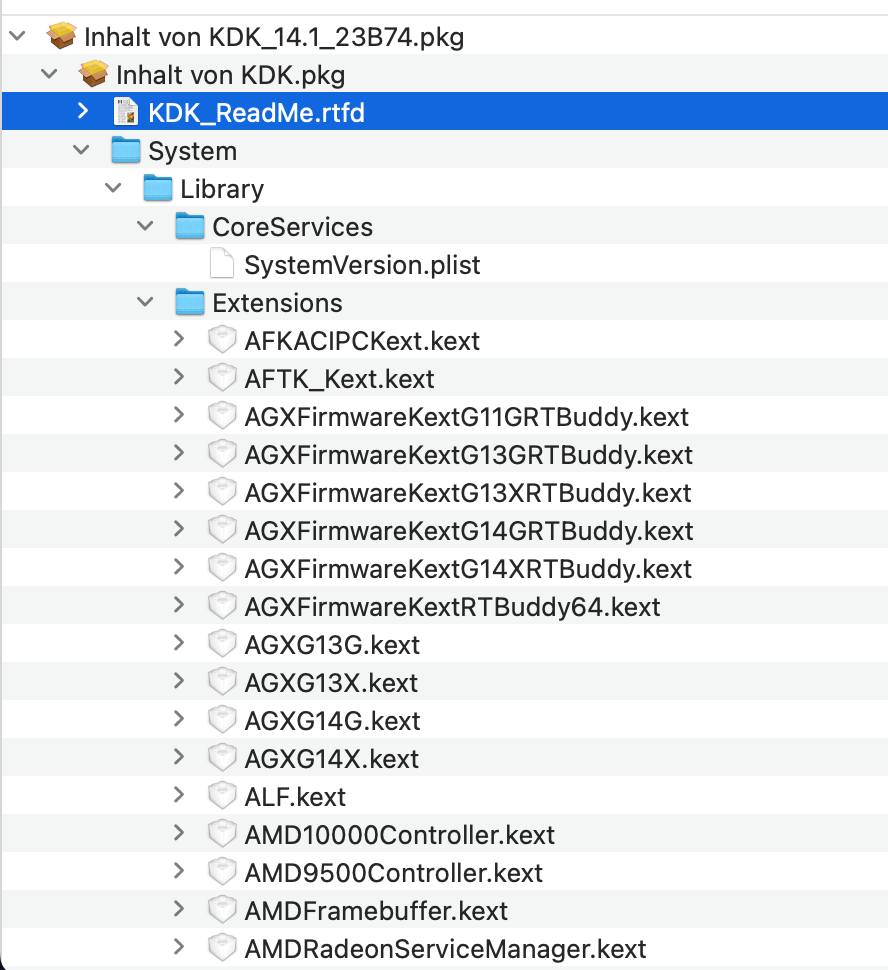Click the CoreServices folder icon
This screenshot has height=970, width=888.
(190, 226)
